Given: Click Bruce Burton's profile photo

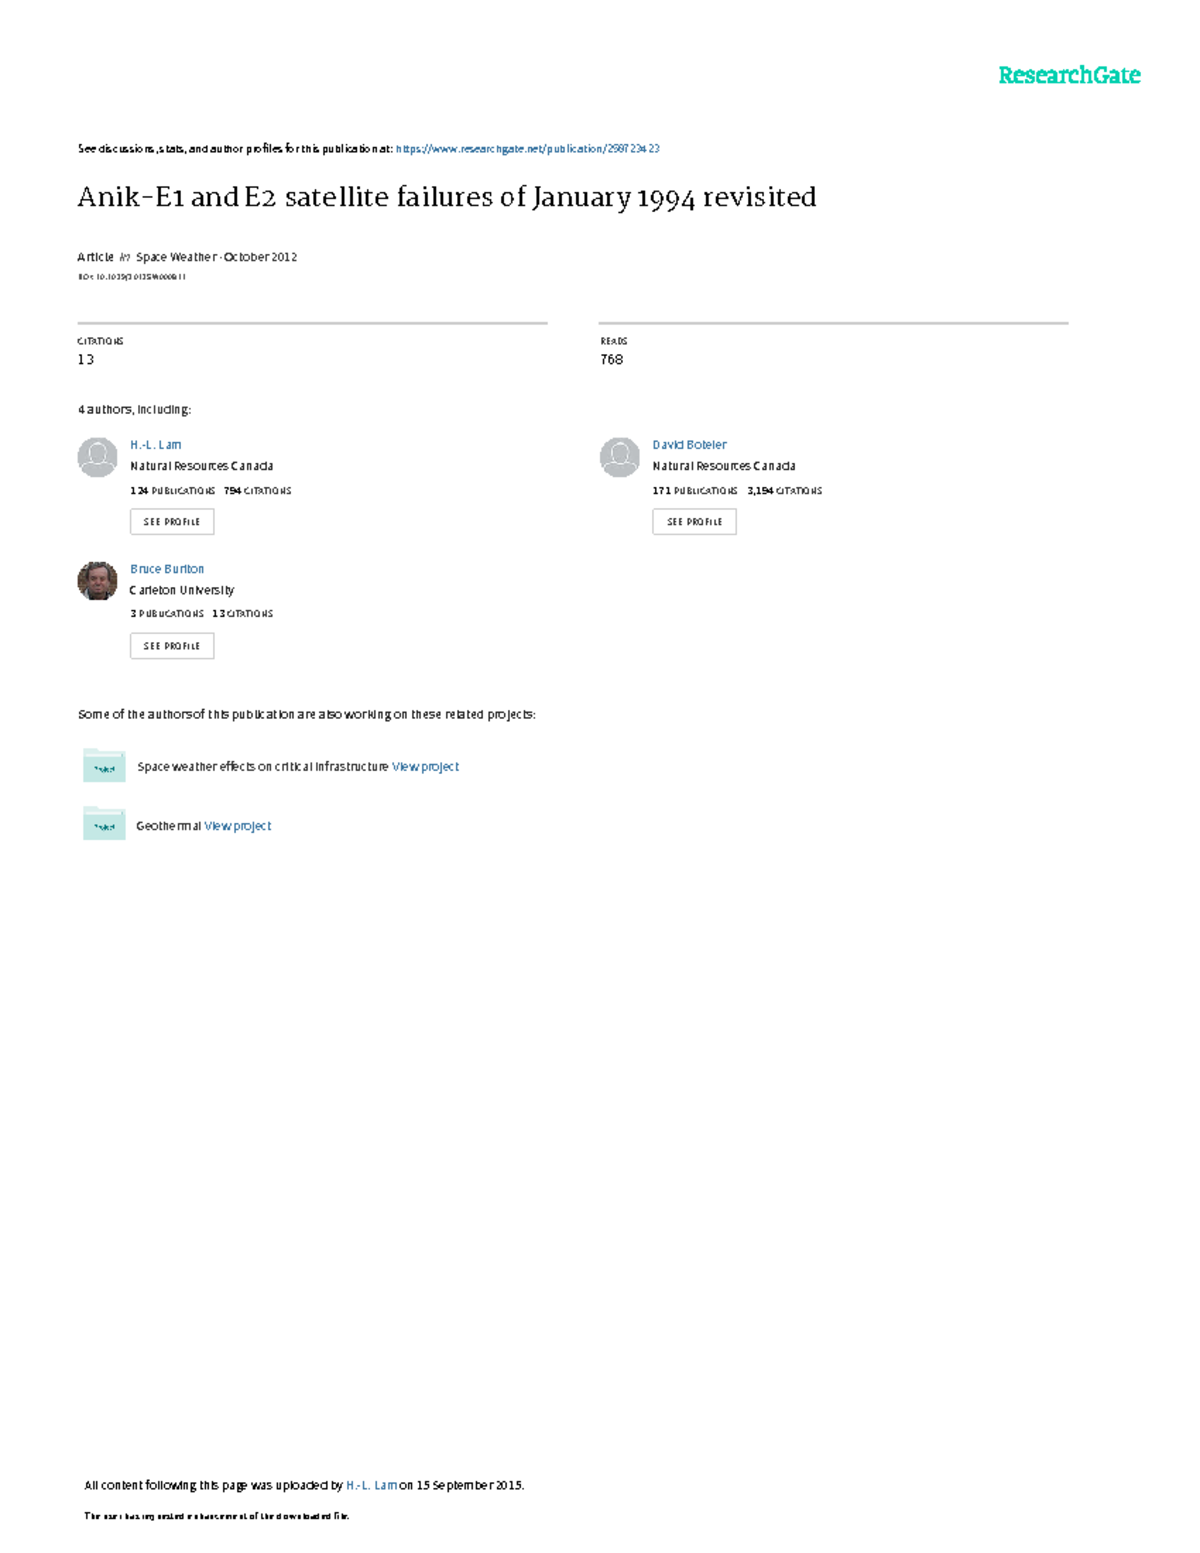Looking at the screenshot, I should click(x=97, y=581).
